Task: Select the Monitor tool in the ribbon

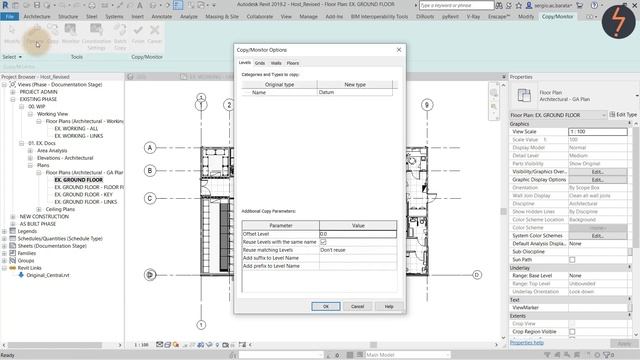Action: (x=70, y=34)
